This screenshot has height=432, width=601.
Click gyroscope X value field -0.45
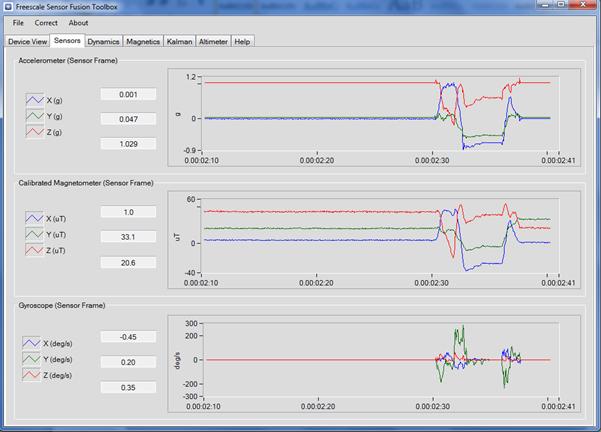[x=128, y=337]
